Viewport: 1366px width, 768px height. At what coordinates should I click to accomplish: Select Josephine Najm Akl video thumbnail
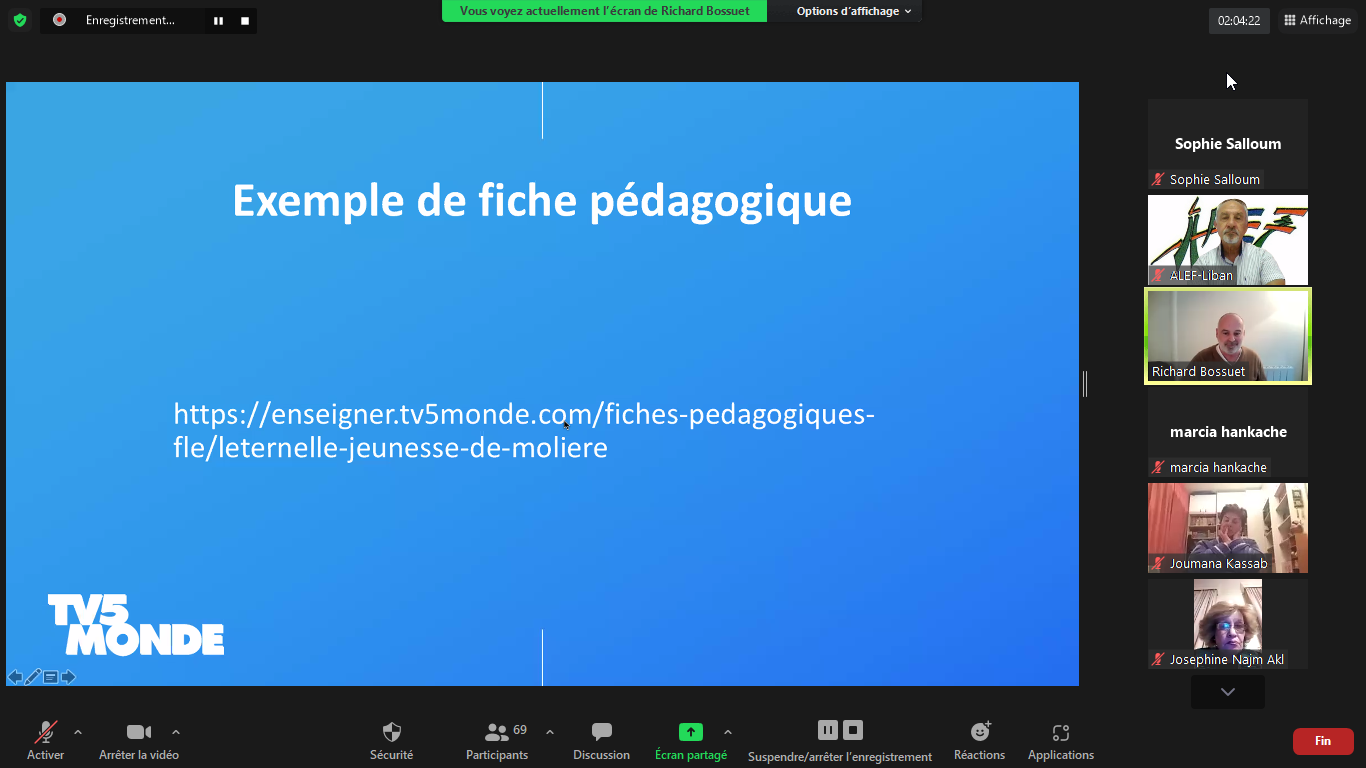pos(1228,624)
